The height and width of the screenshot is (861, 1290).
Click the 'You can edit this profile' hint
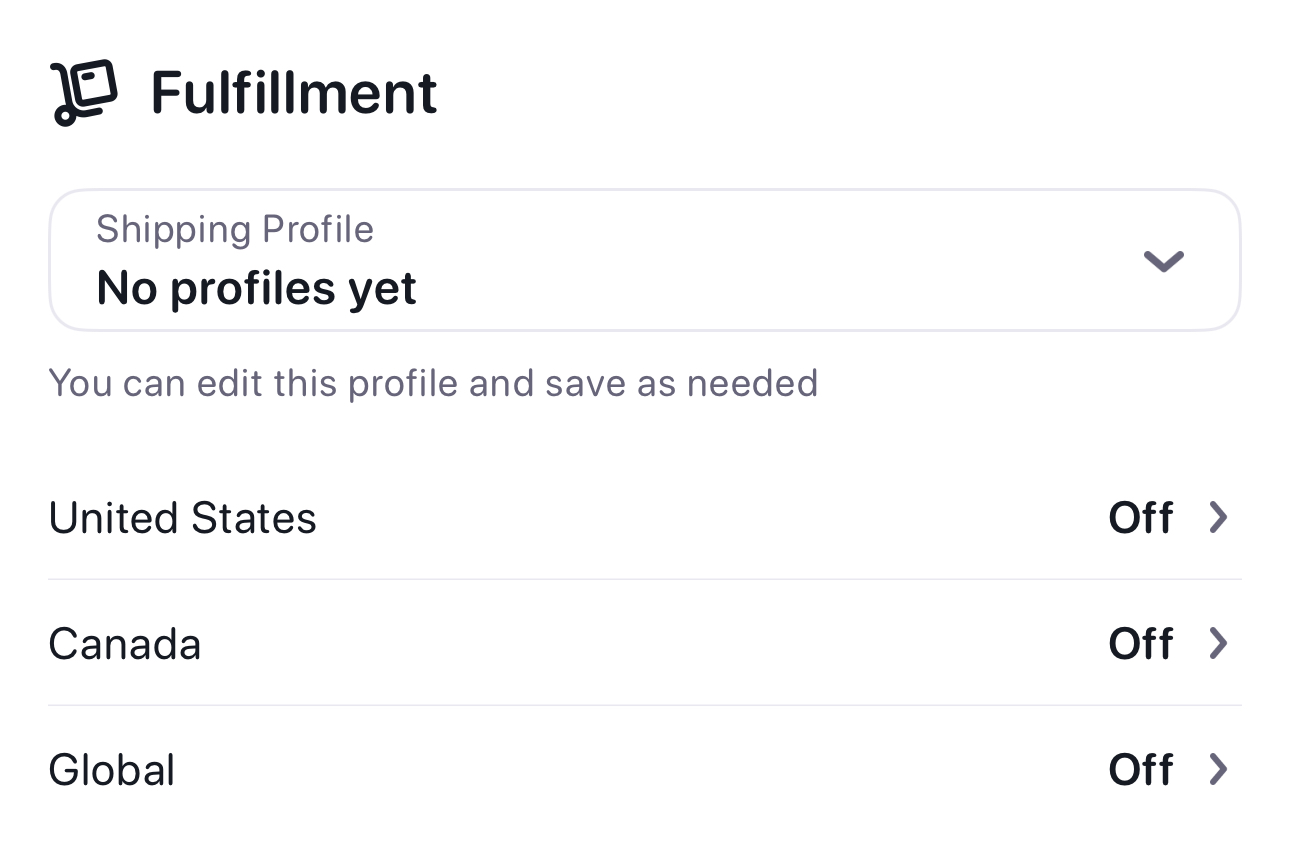pos(433,383)
